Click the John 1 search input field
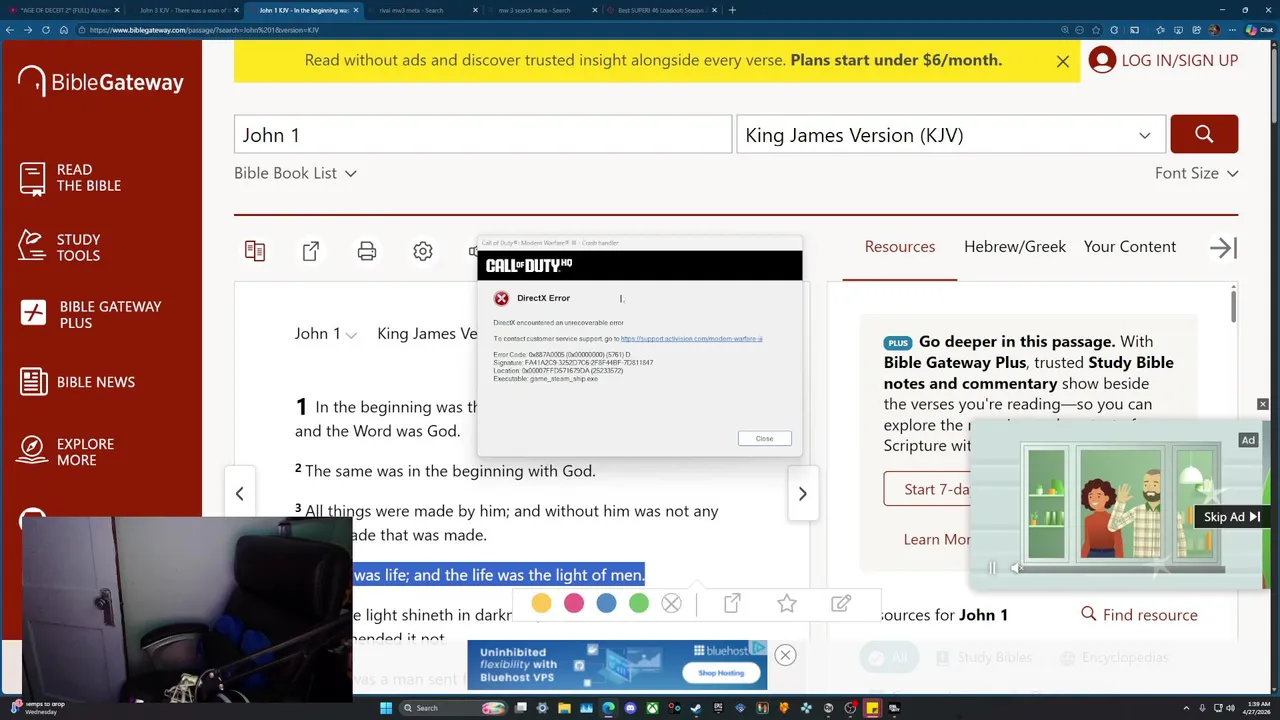The image size is (1280, 720). pyautogui.click(x=483, y=135)
